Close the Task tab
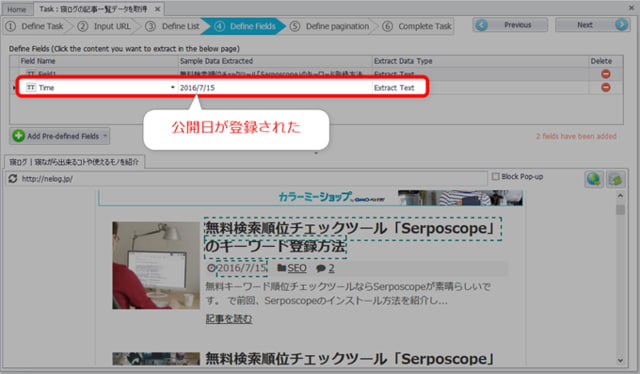The height and width of the screenshot is (374, 640). point(158,9)
